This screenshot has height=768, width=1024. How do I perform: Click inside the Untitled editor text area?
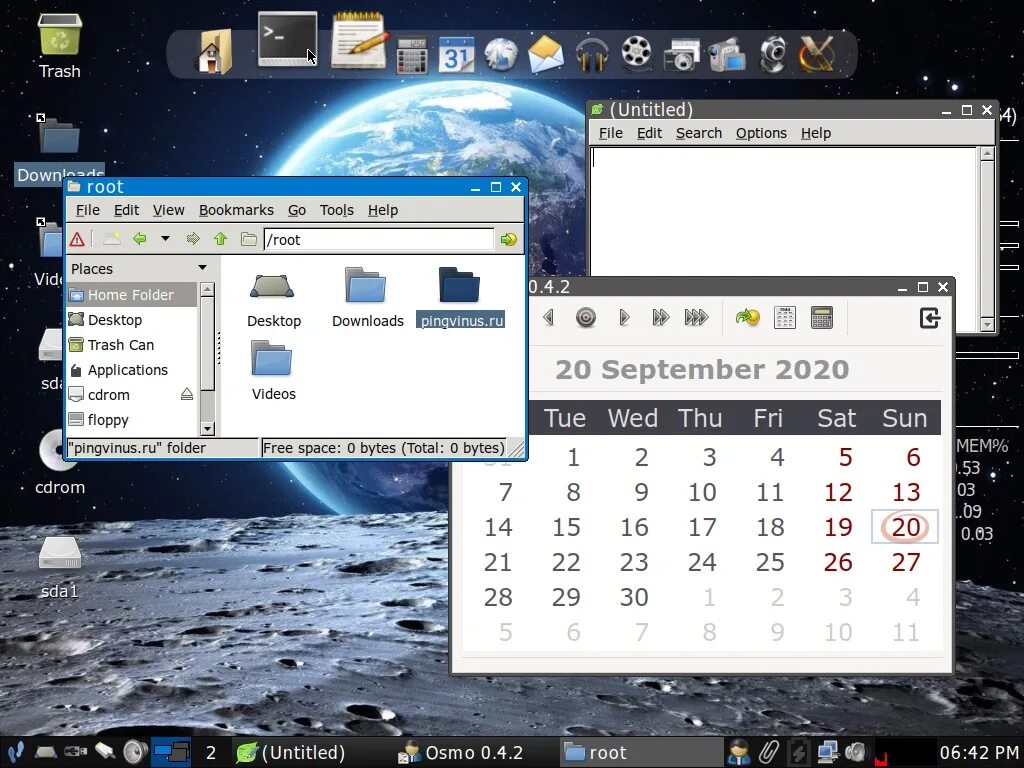click(x=783, y=210)
